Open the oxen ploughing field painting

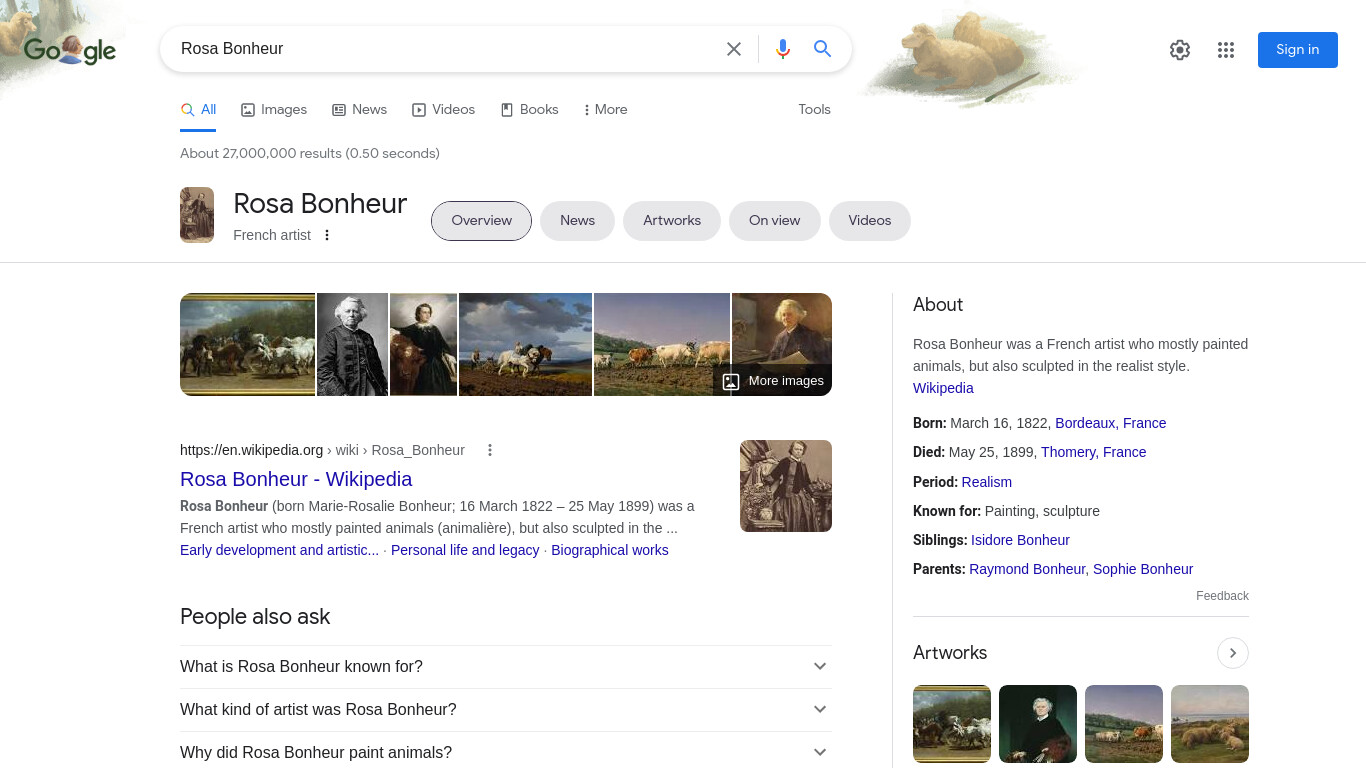tap(662, 344)
